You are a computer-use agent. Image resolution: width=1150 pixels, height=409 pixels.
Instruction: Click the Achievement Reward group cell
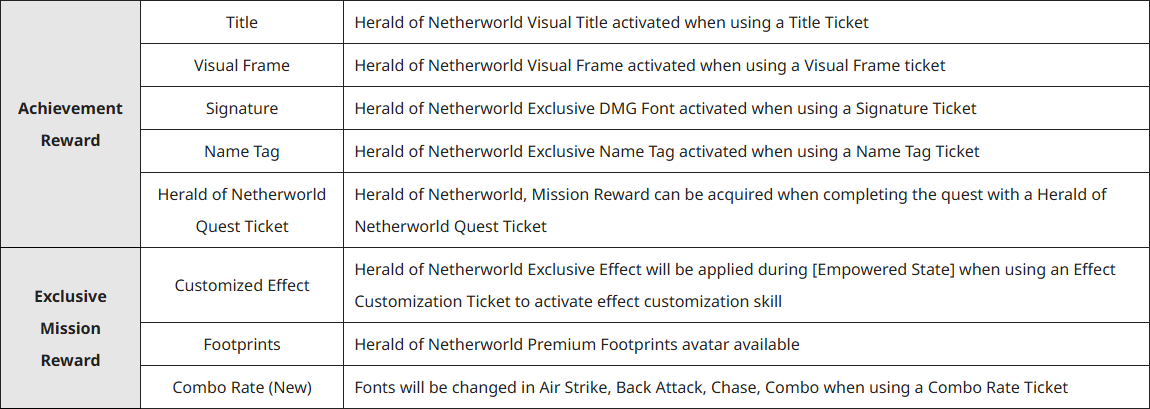[x=70, y=124]
